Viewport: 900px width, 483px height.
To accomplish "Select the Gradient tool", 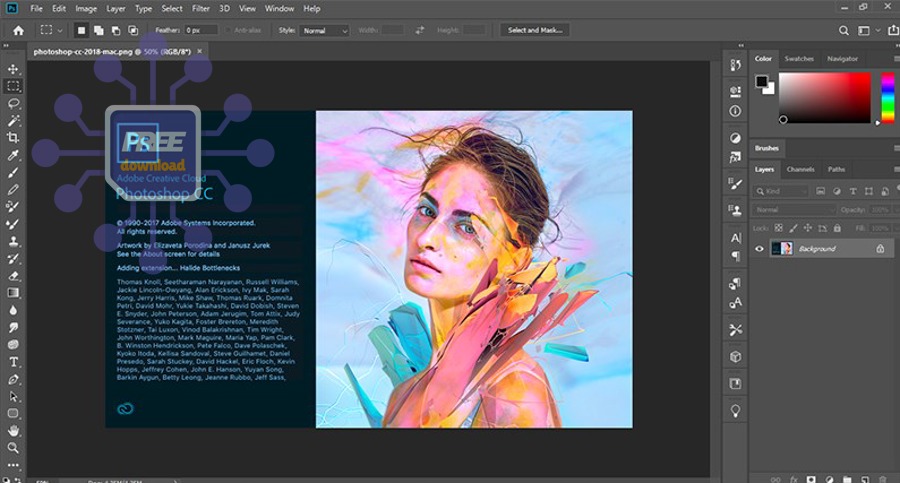I will pos(13,293).
